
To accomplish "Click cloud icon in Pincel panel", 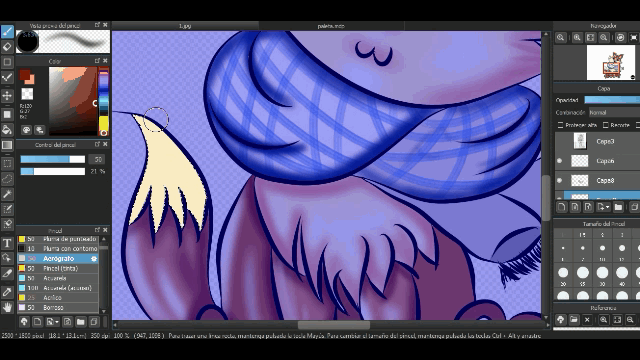I will tap(24, 322).
